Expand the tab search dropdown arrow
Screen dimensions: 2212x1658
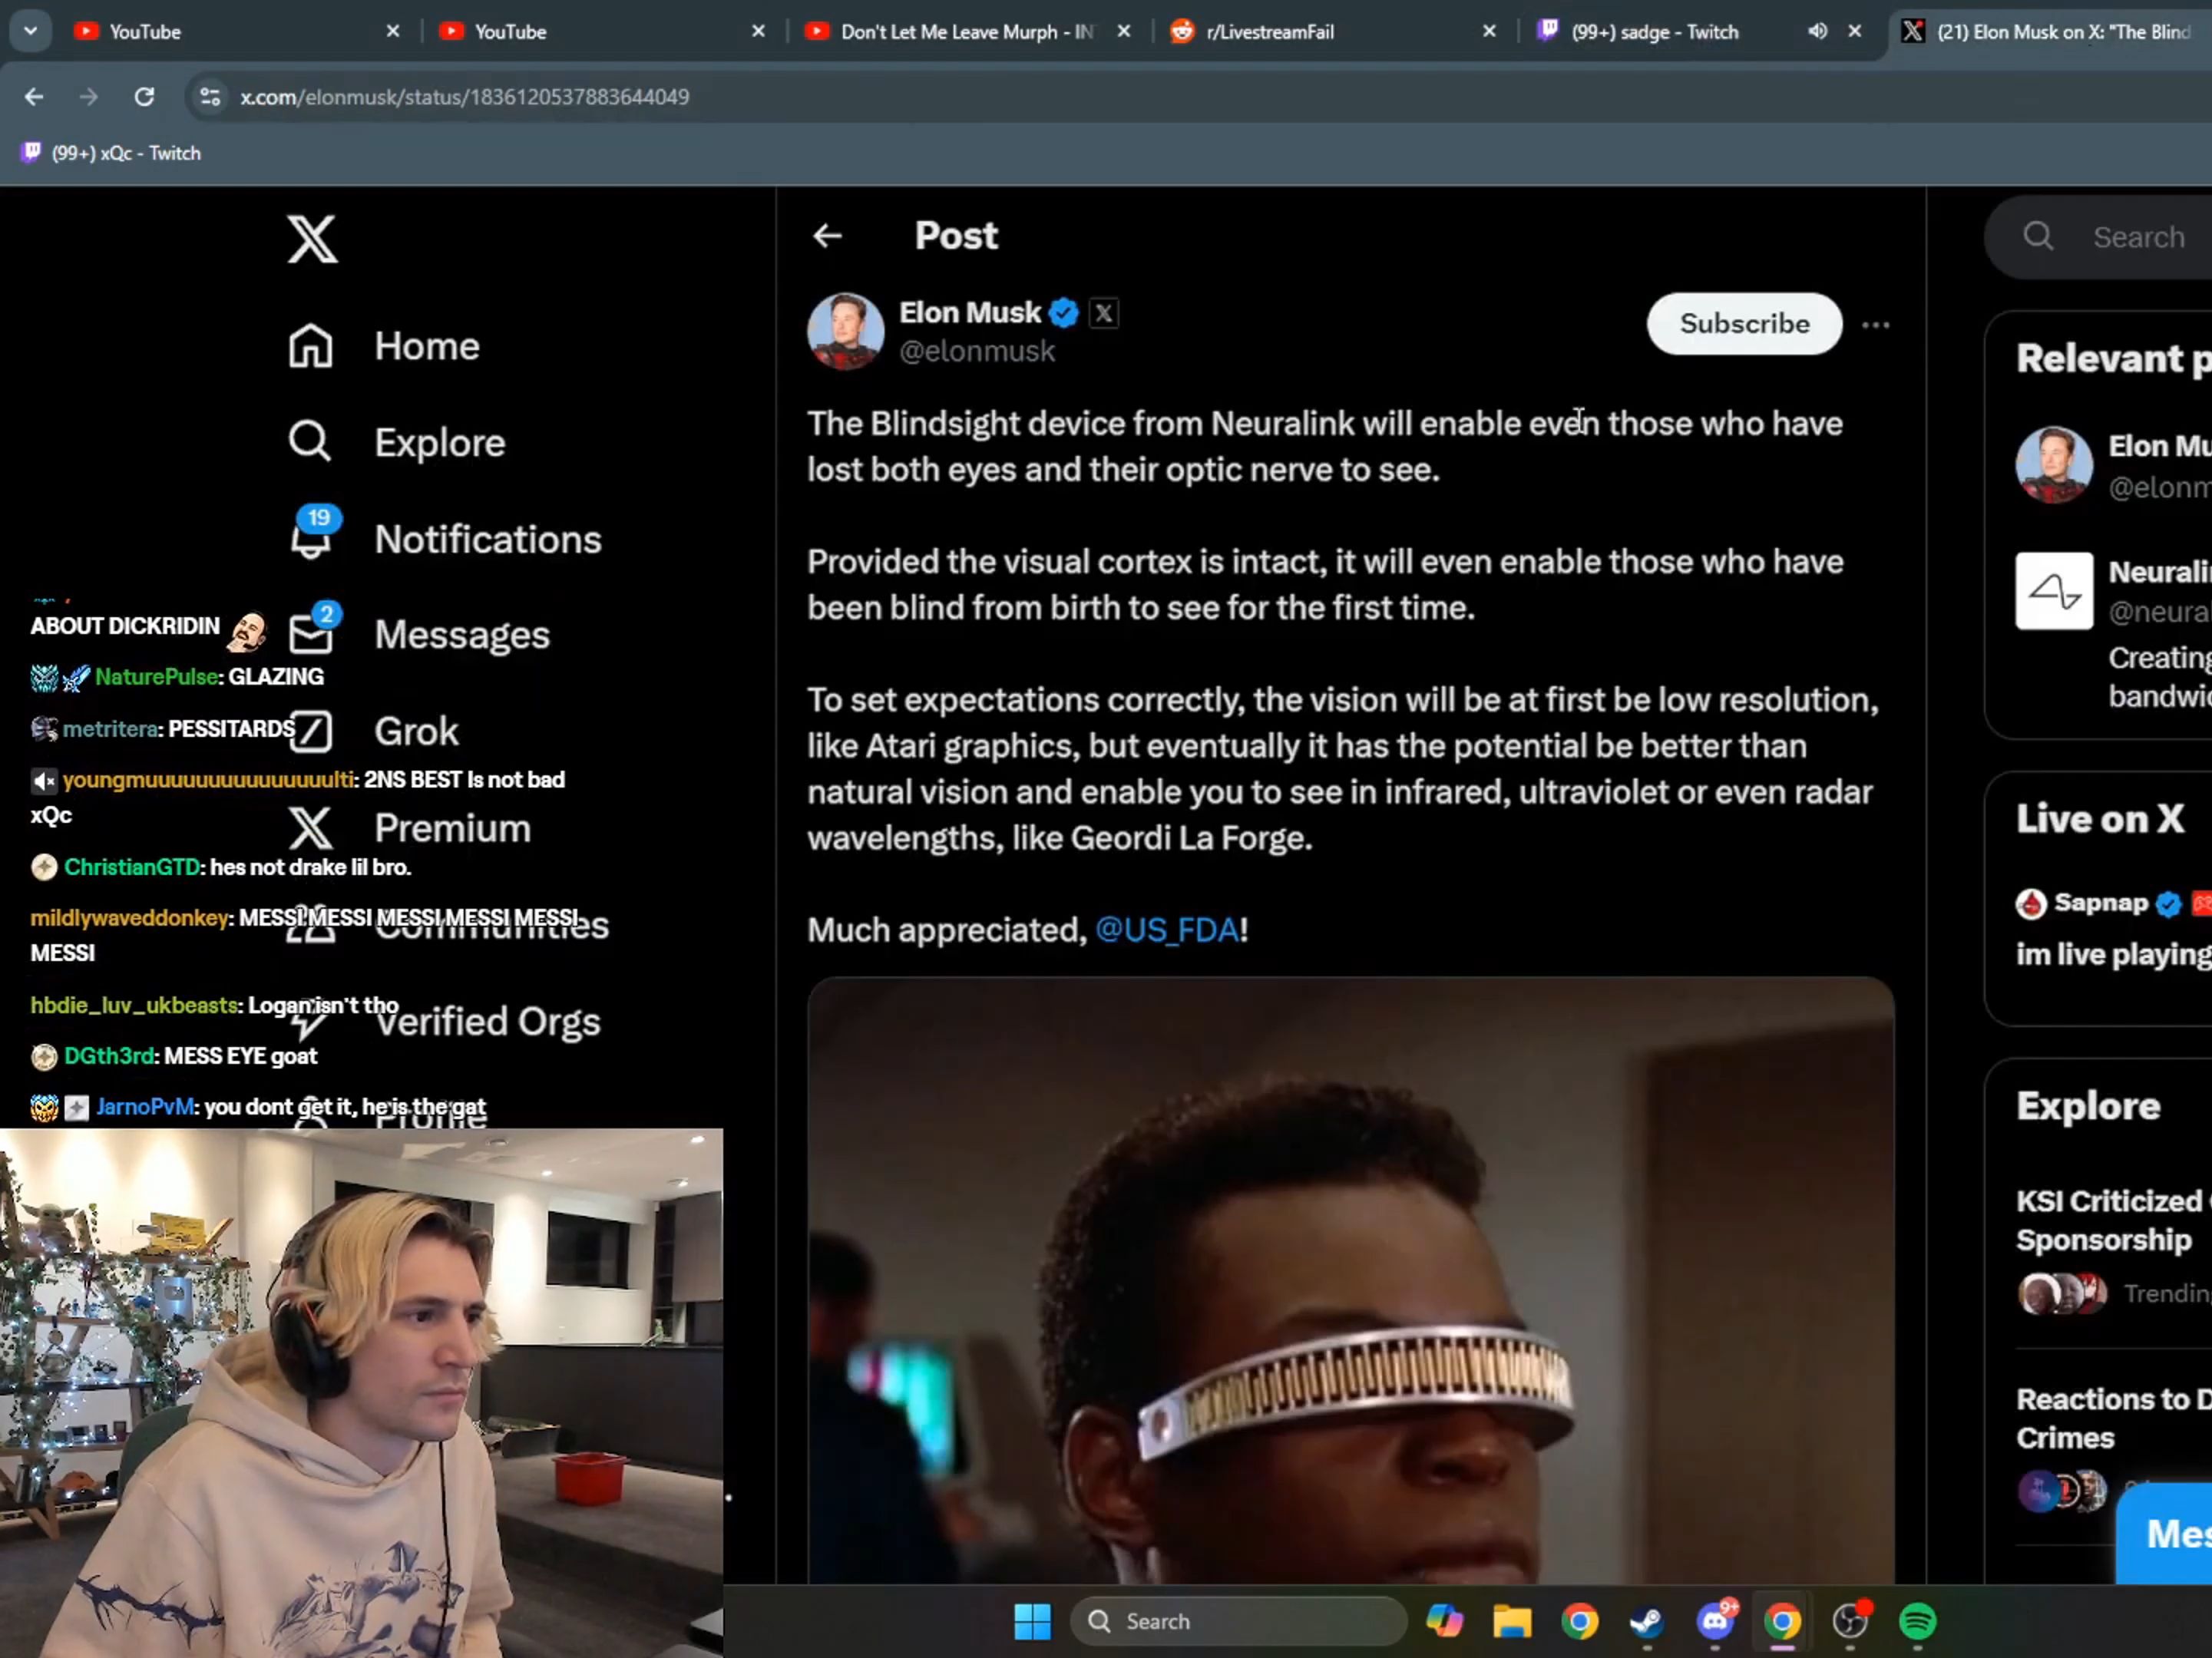pyautogui.click(x=30, y=31)
